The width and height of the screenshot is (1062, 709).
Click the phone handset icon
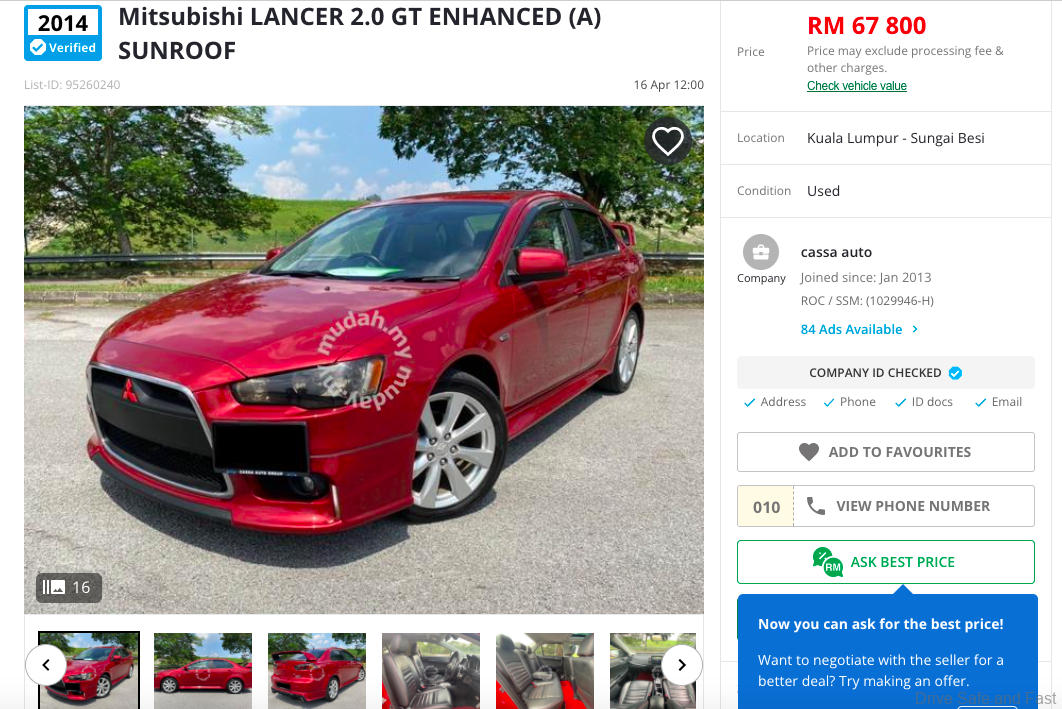click(816, 506)
